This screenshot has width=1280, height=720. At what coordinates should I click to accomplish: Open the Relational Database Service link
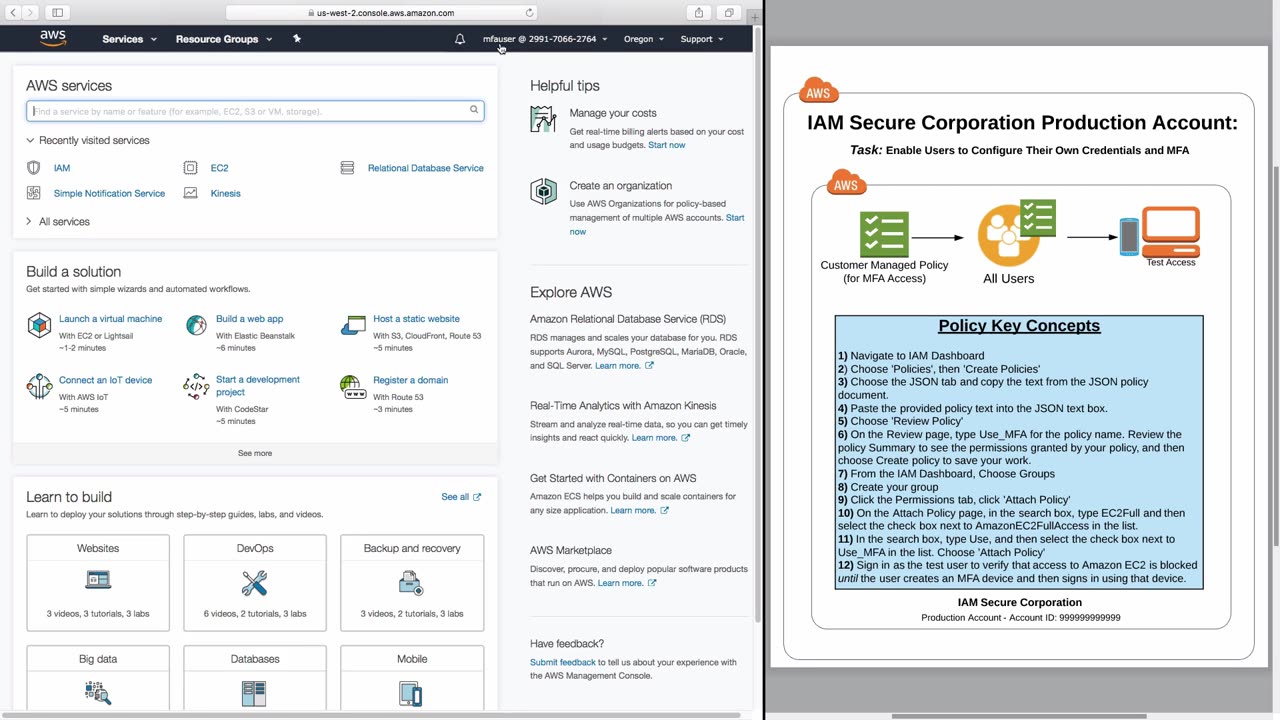pyautogui.click(x=426, y=168)
